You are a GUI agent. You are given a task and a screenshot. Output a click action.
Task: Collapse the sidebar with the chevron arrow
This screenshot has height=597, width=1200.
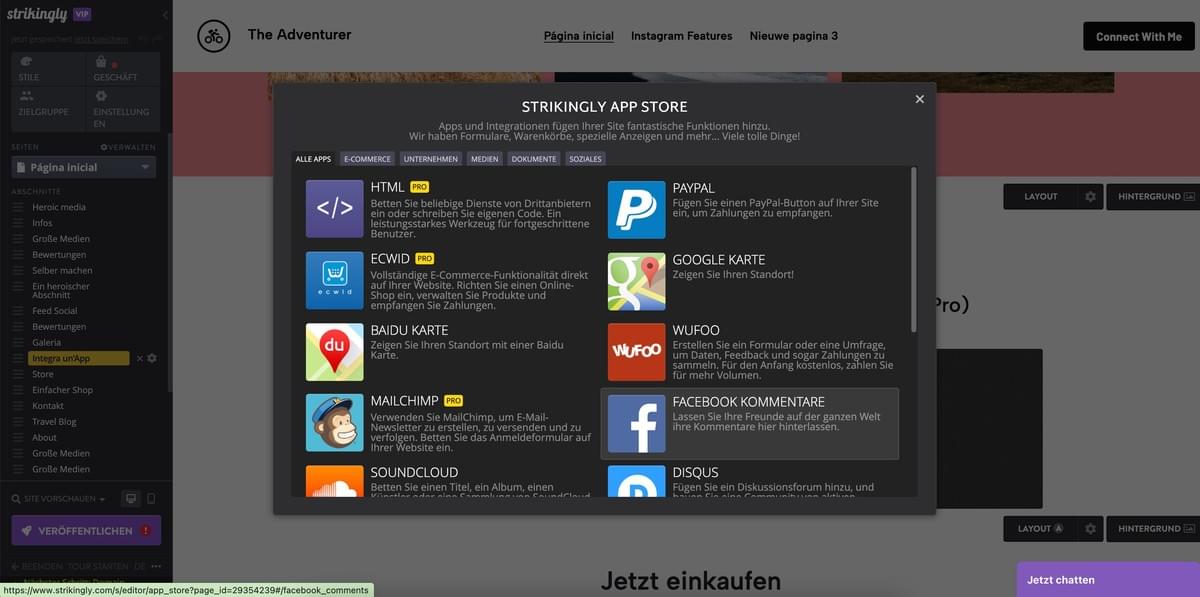[x=164, y=14]
